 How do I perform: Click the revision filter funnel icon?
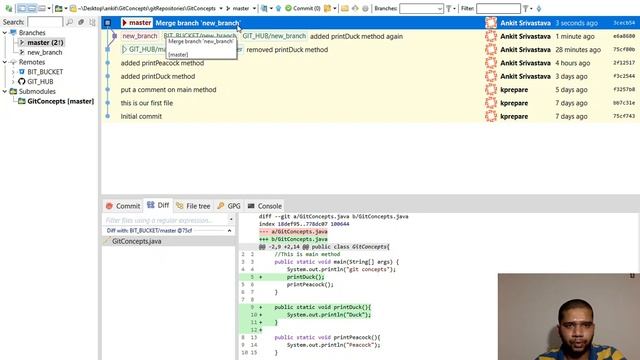coord(526,9)
